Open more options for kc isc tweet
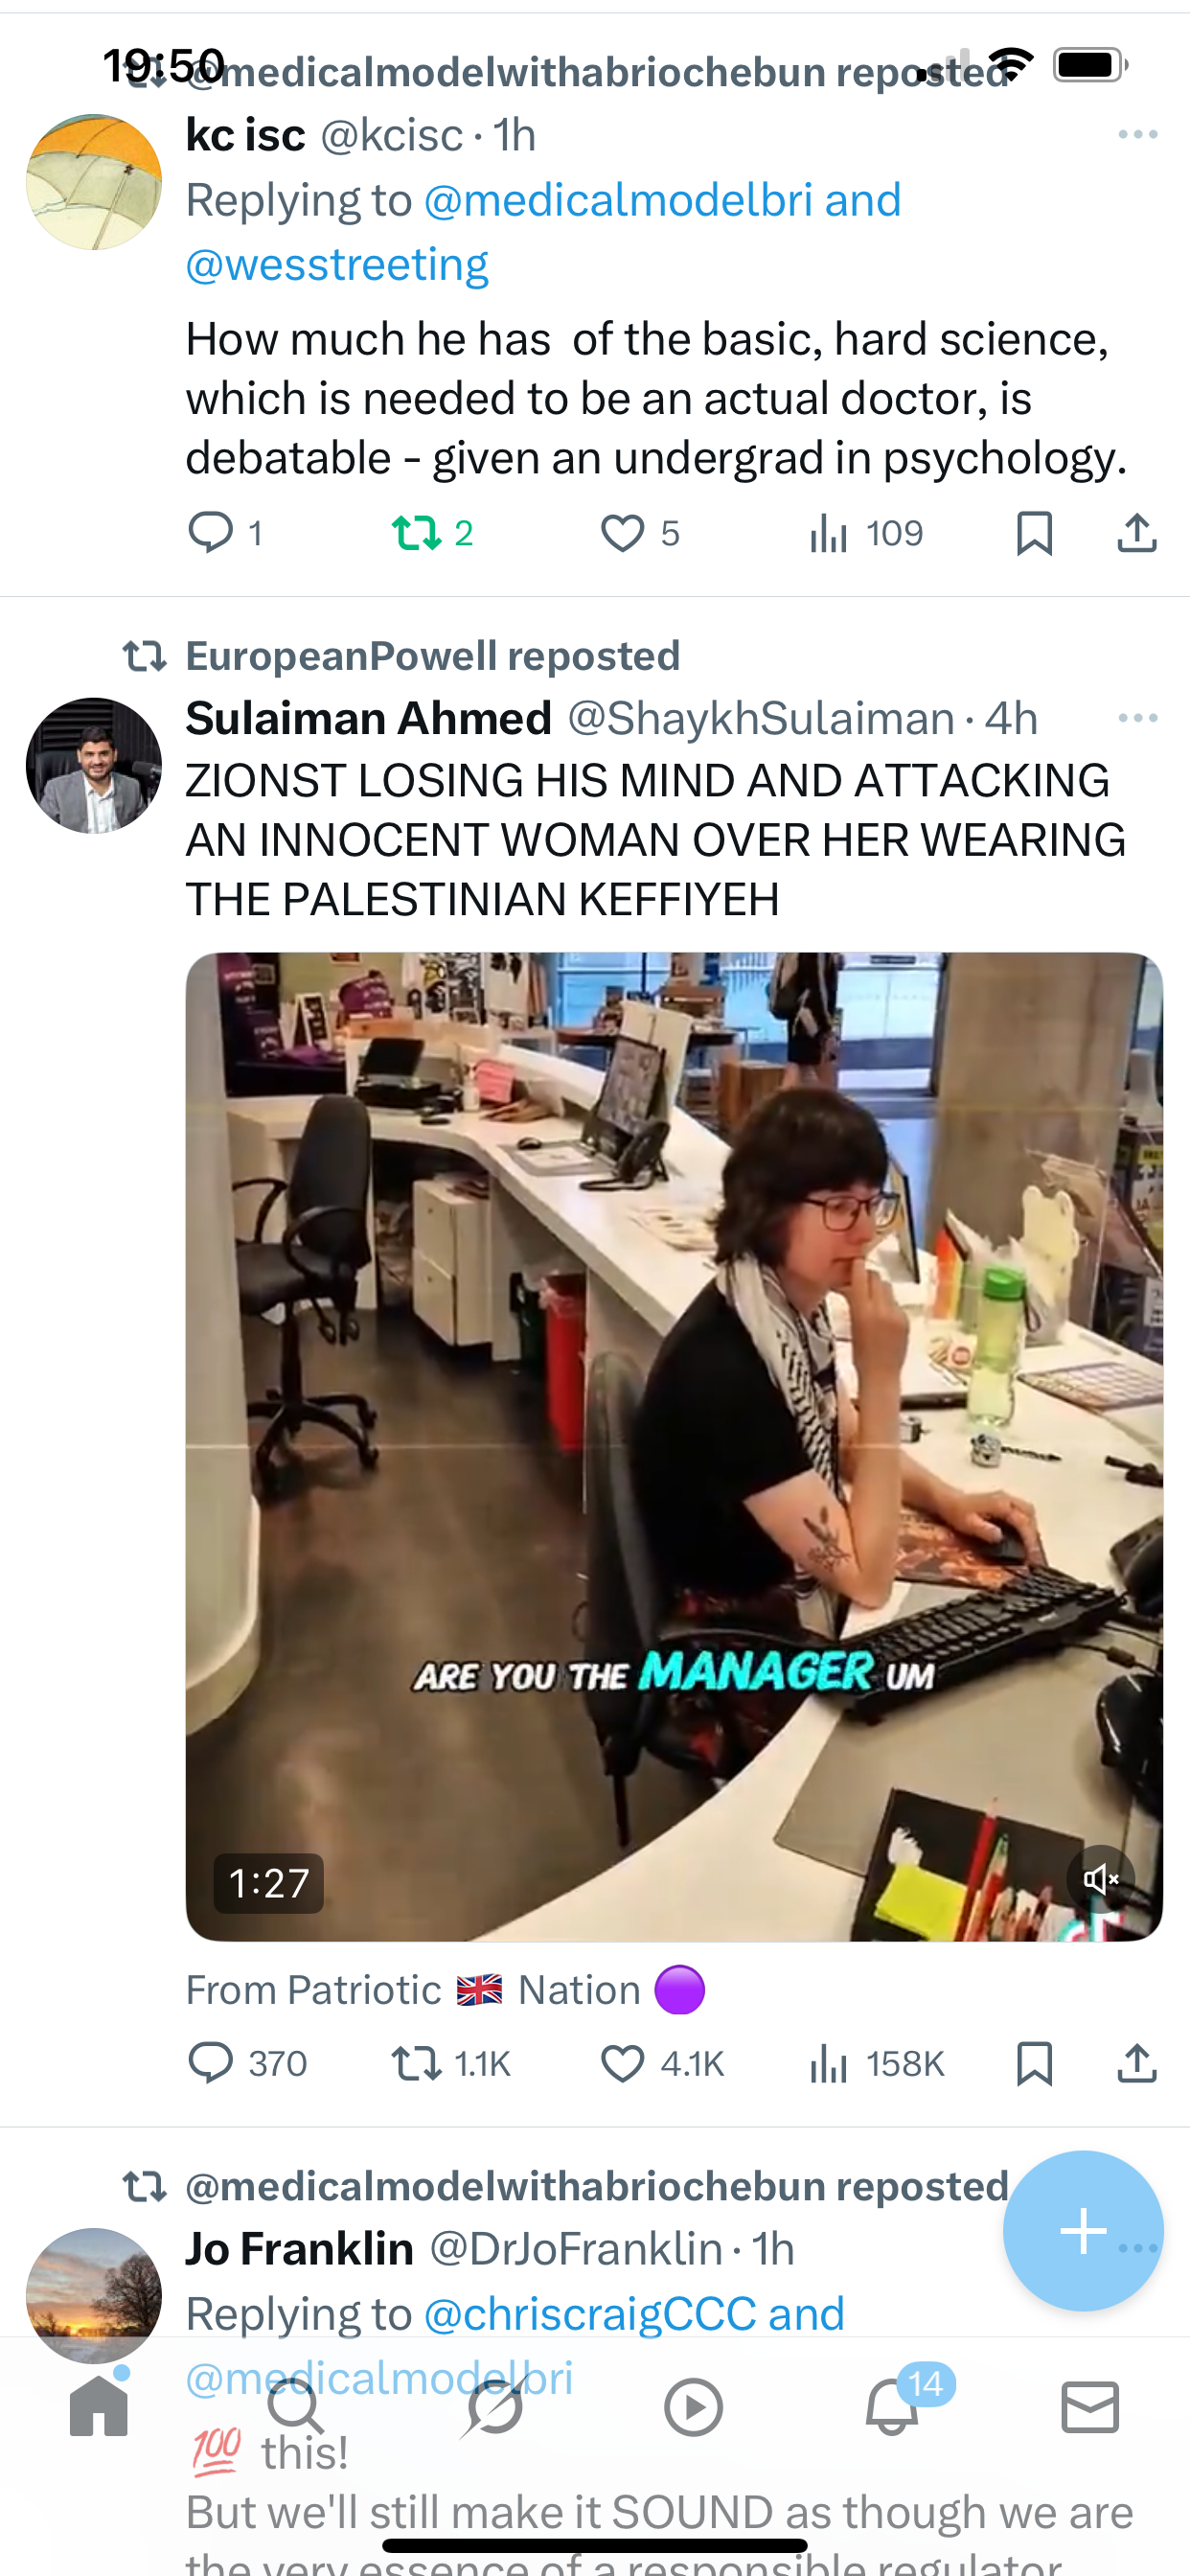The width and height of the screenshot is (1190, 2576). [x=1138, y=134]
